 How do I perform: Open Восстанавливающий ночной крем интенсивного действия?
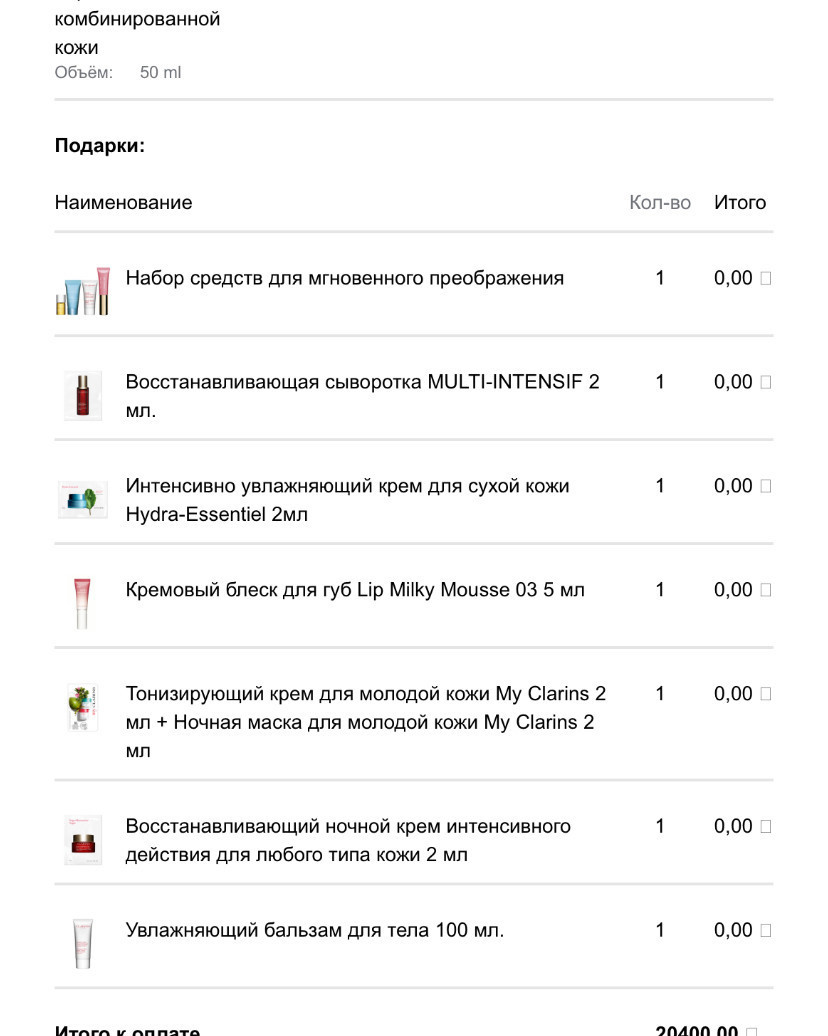(348, 840)
